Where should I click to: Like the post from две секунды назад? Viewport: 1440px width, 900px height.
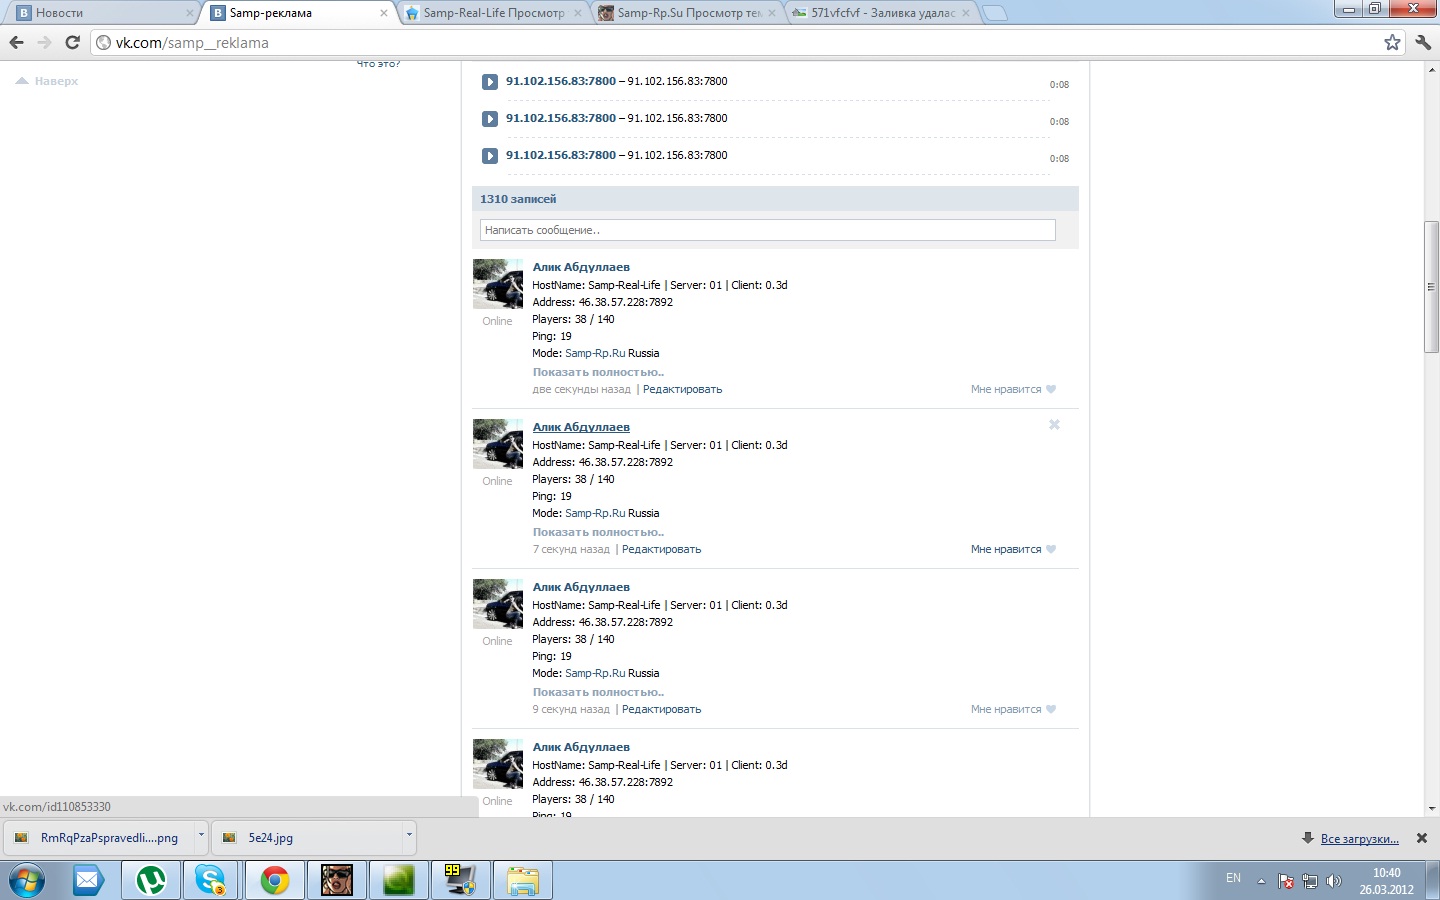pyautogui.click(x=1013, y=389)
